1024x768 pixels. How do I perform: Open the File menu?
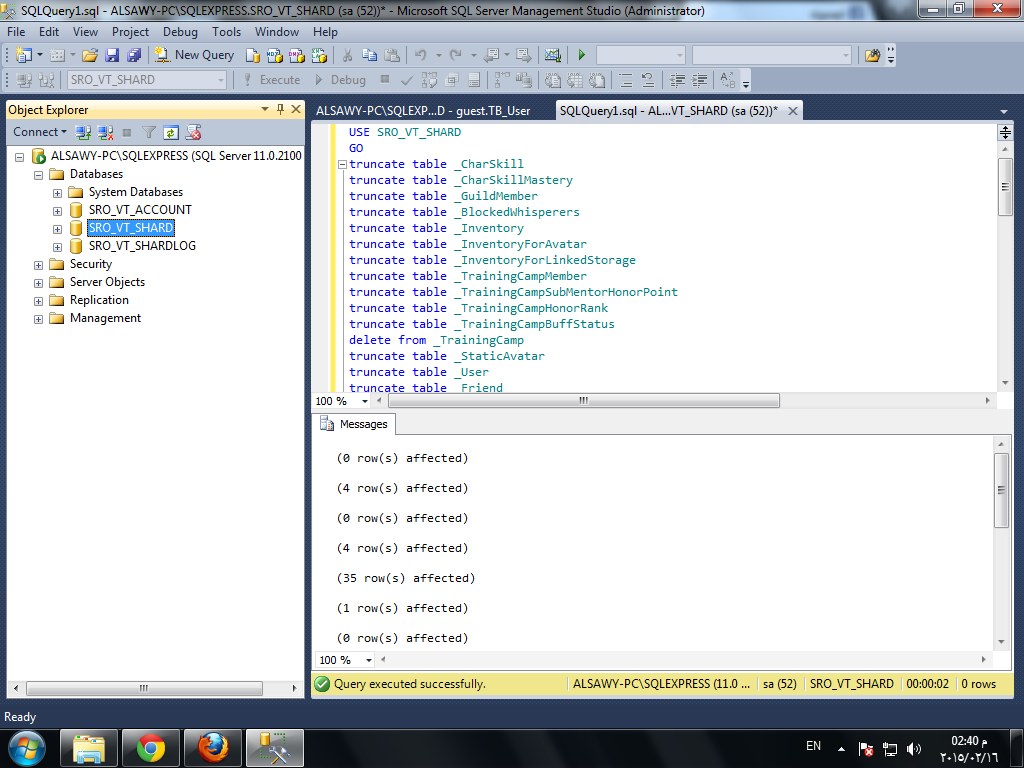[16, 32]
